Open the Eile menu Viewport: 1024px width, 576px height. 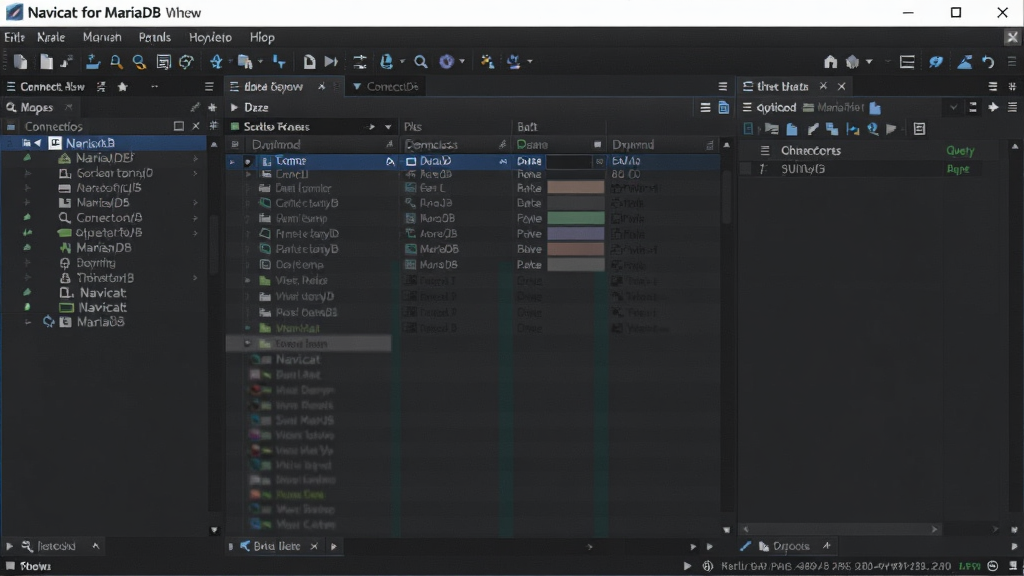coord(14,37)
